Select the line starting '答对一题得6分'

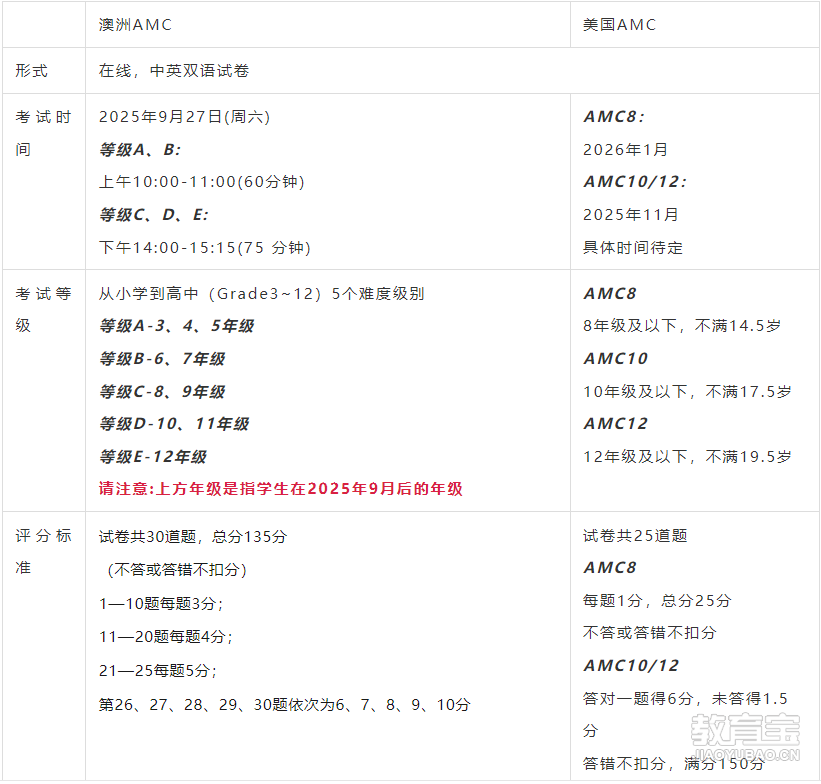click(x=685, y=714)
